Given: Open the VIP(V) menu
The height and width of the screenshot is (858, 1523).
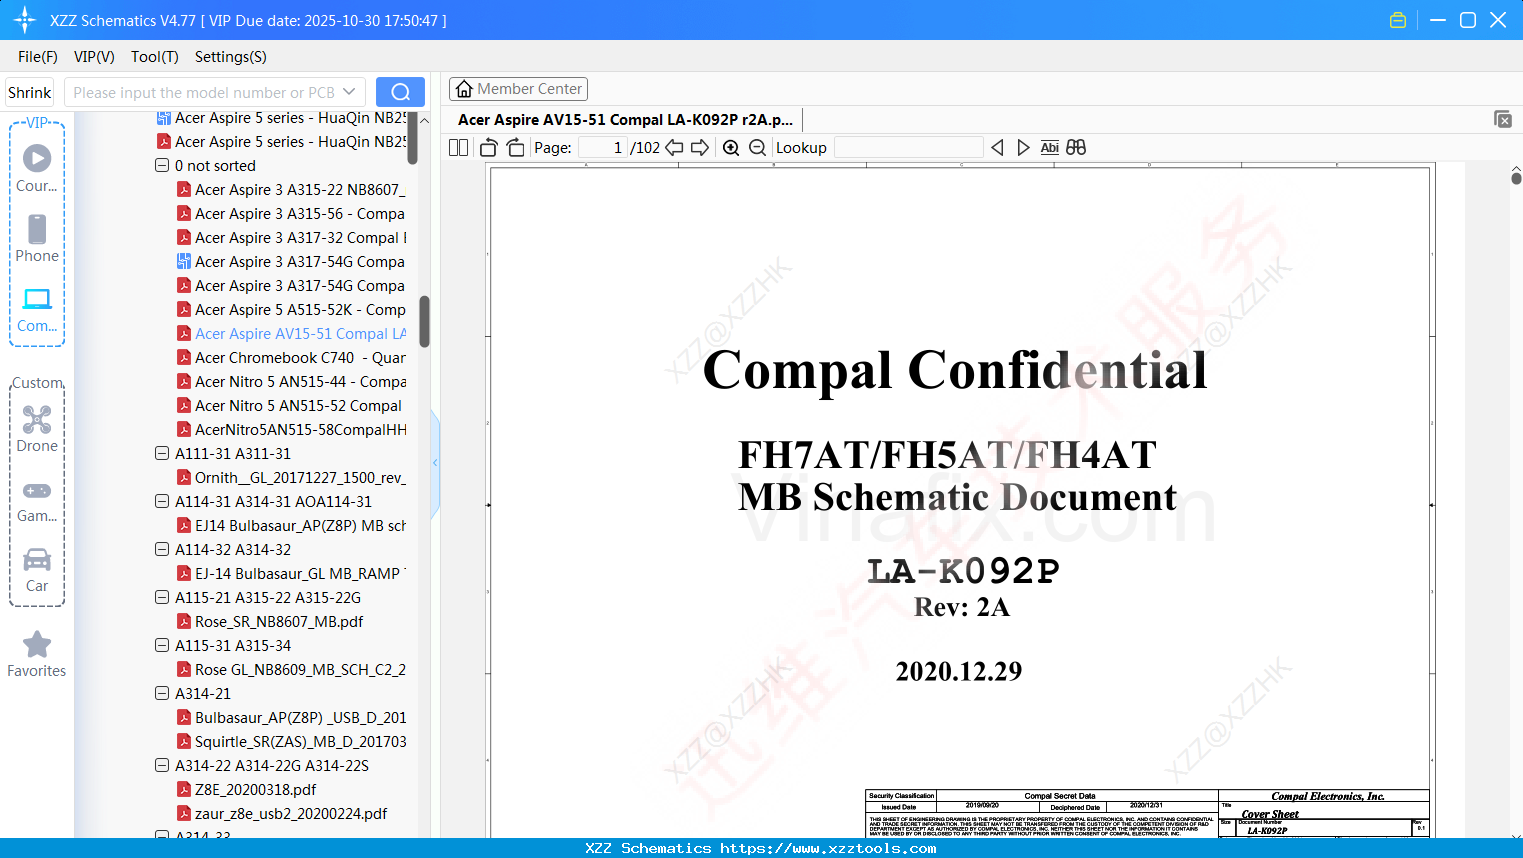Looking at the screenshot, I should 94,57.
